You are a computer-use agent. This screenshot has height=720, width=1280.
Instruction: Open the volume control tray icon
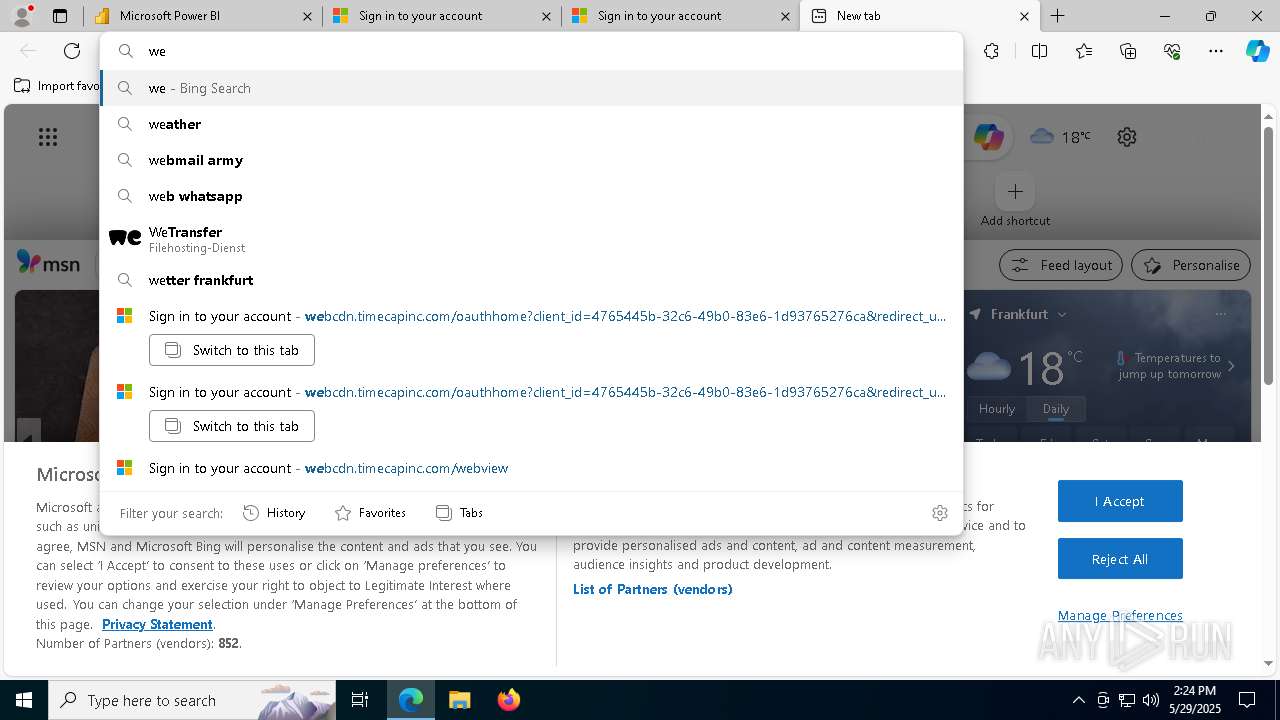point(1151,700)
